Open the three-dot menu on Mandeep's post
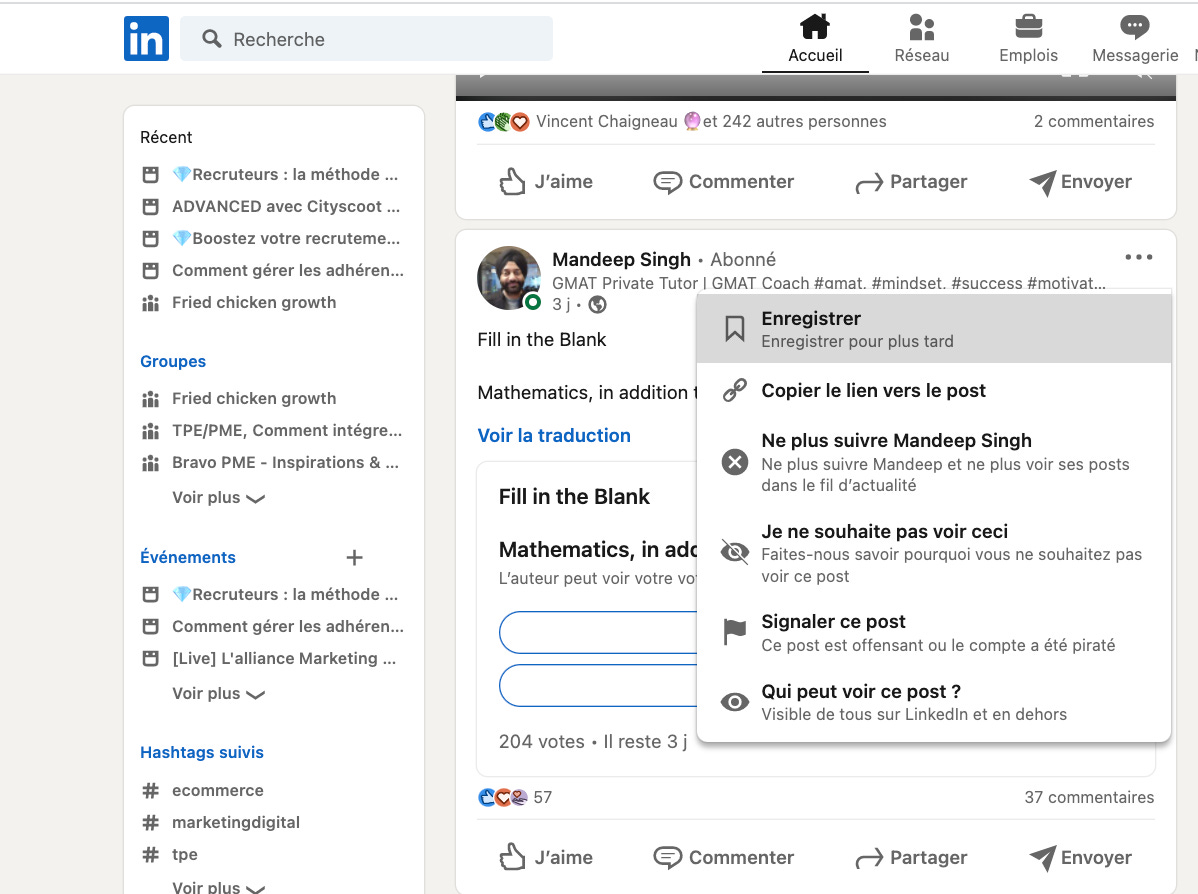 point(1138,258)
